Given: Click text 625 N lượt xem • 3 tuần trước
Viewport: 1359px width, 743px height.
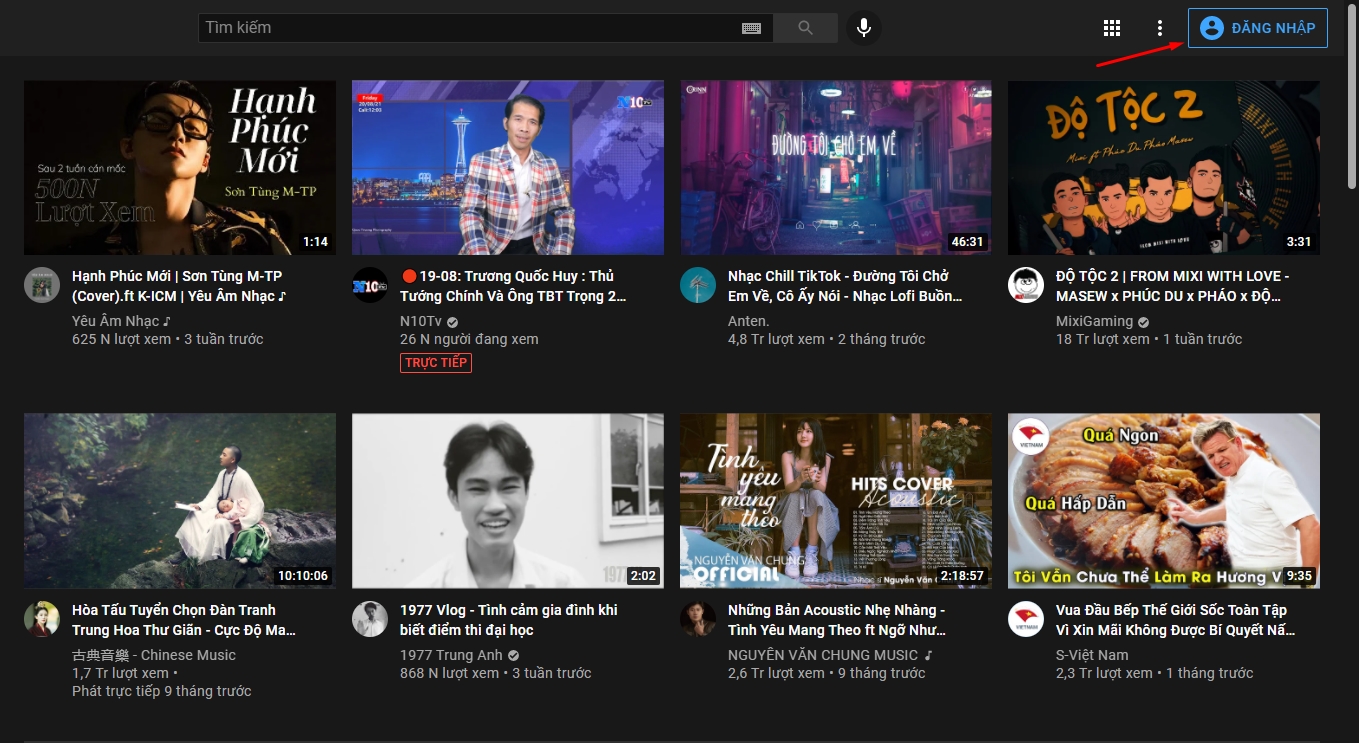Looking at the screenshot, I should point(168,339).
